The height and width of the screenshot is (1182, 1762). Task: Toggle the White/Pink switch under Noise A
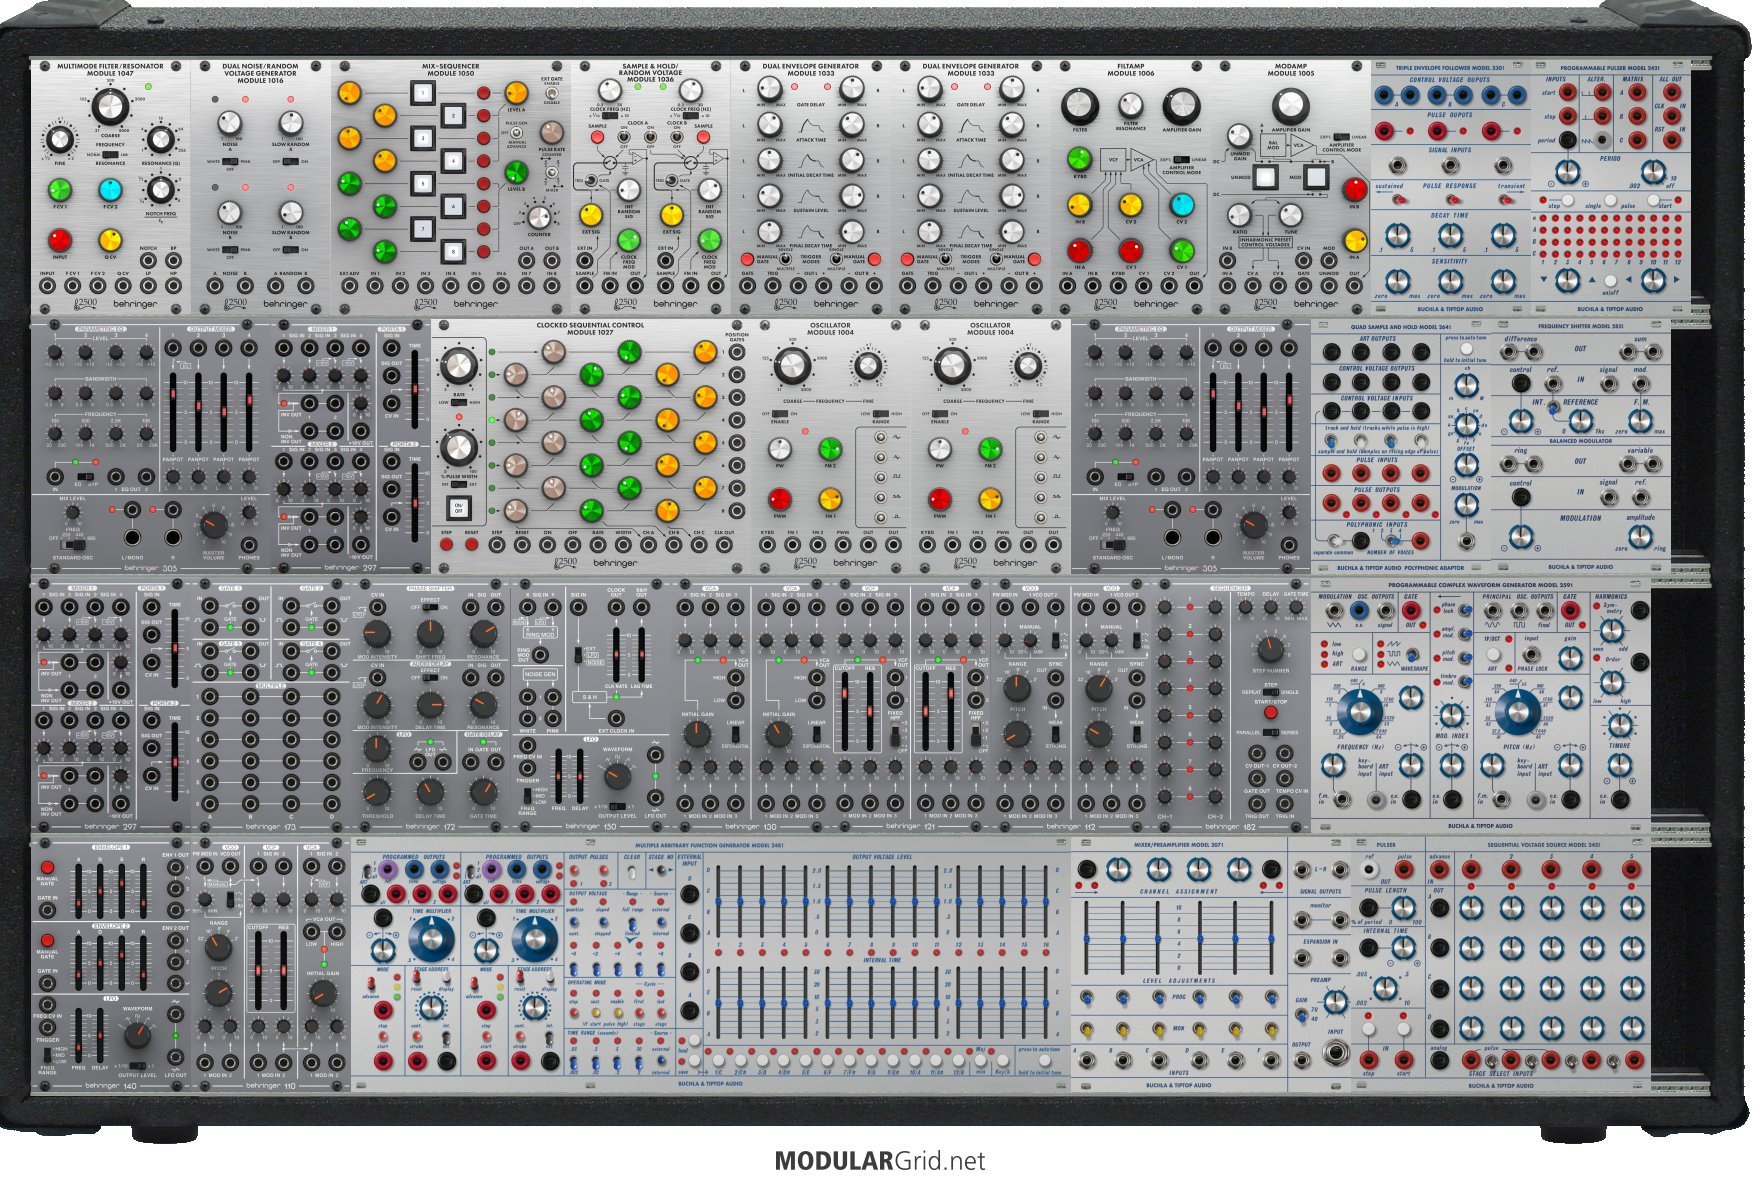click(x=230, y=160)
